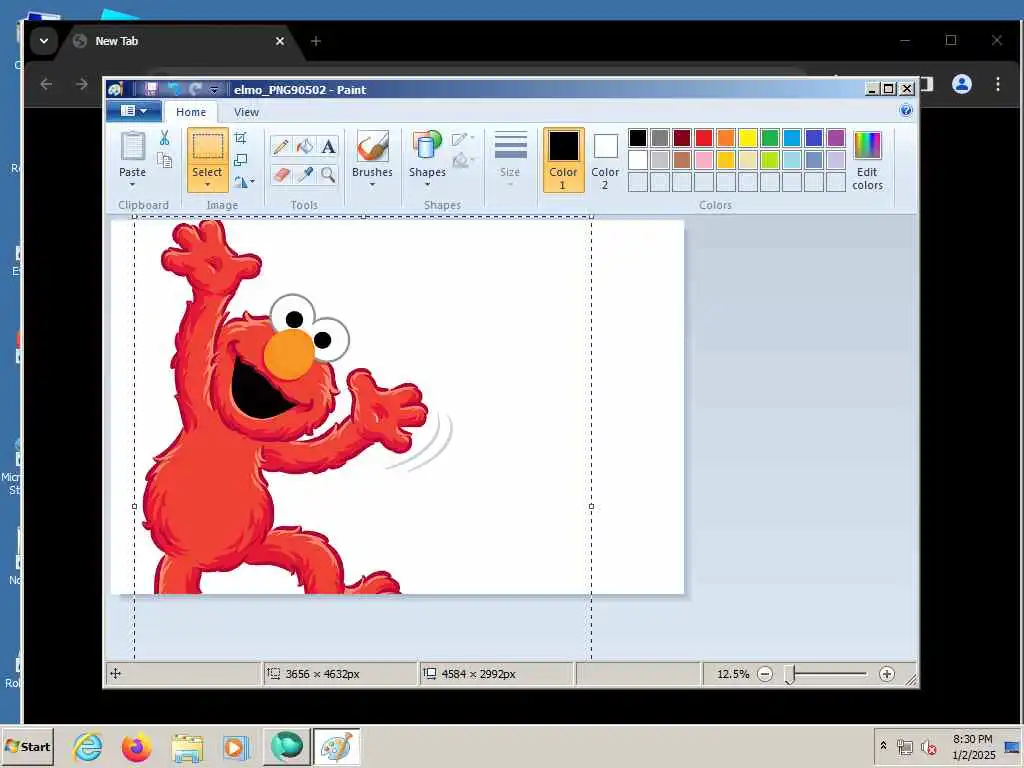Select Color 2 button

click(x=605, y=161)
